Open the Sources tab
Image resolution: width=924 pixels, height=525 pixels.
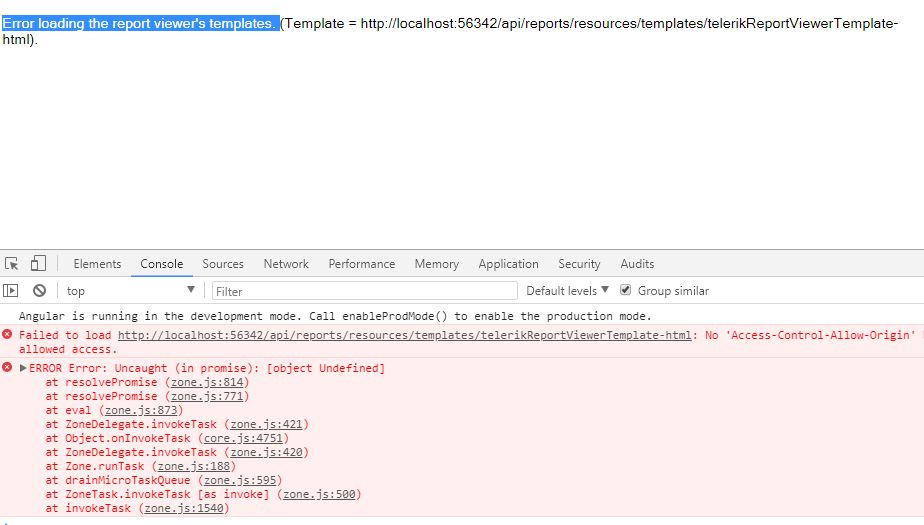pos(223,264)
